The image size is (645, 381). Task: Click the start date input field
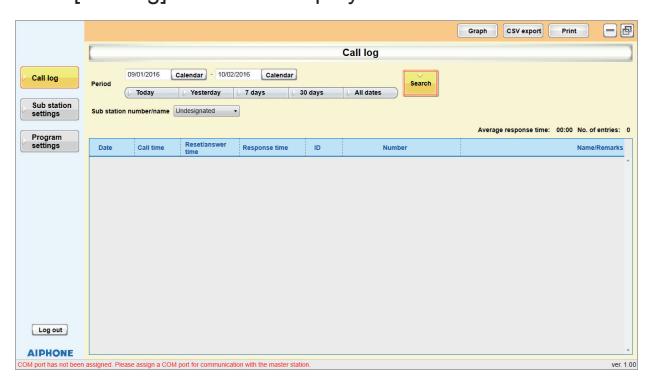147,74
